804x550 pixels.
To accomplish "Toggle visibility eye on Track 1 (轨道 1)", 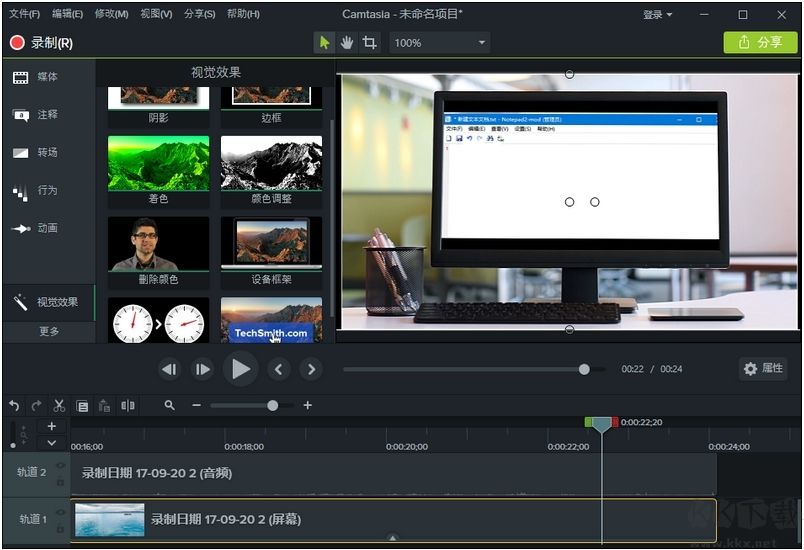I will pos(60,513).
